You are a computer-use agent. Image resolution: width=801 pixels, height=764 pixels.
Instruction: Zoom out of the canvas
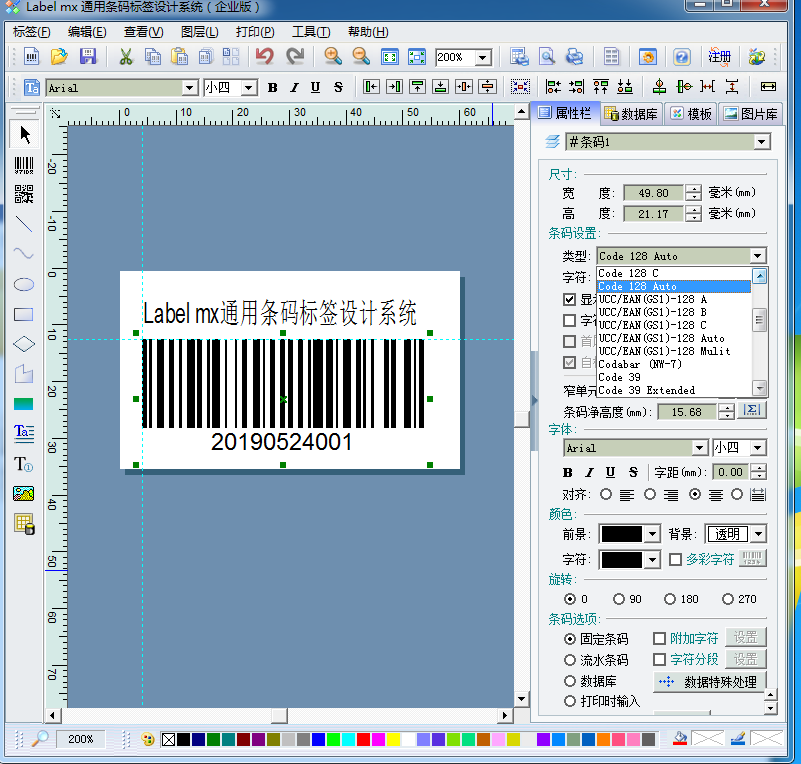tap(361, 57)
